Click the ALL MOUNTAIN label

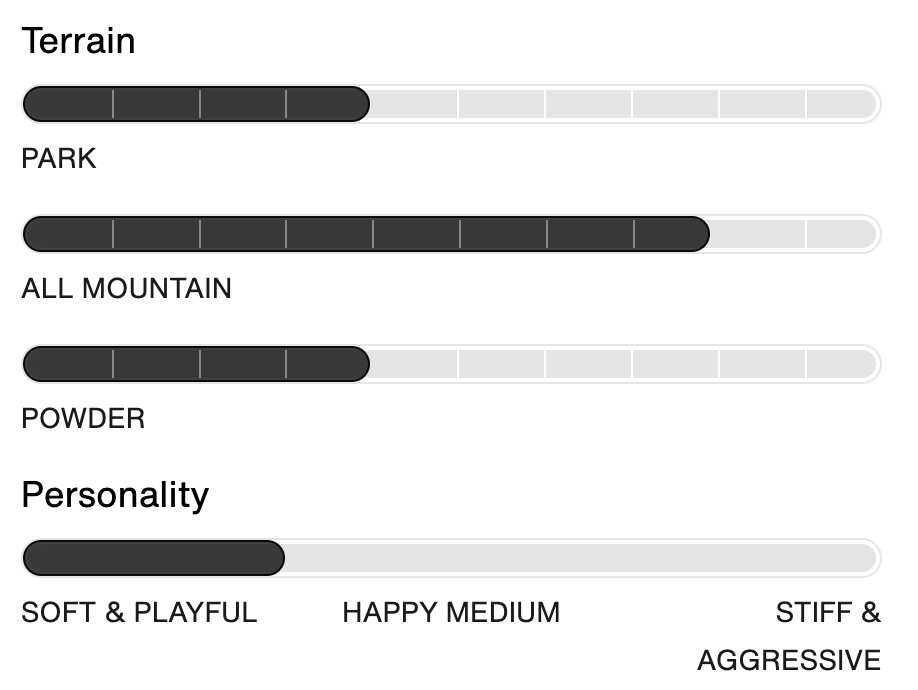tap(126, 289)
